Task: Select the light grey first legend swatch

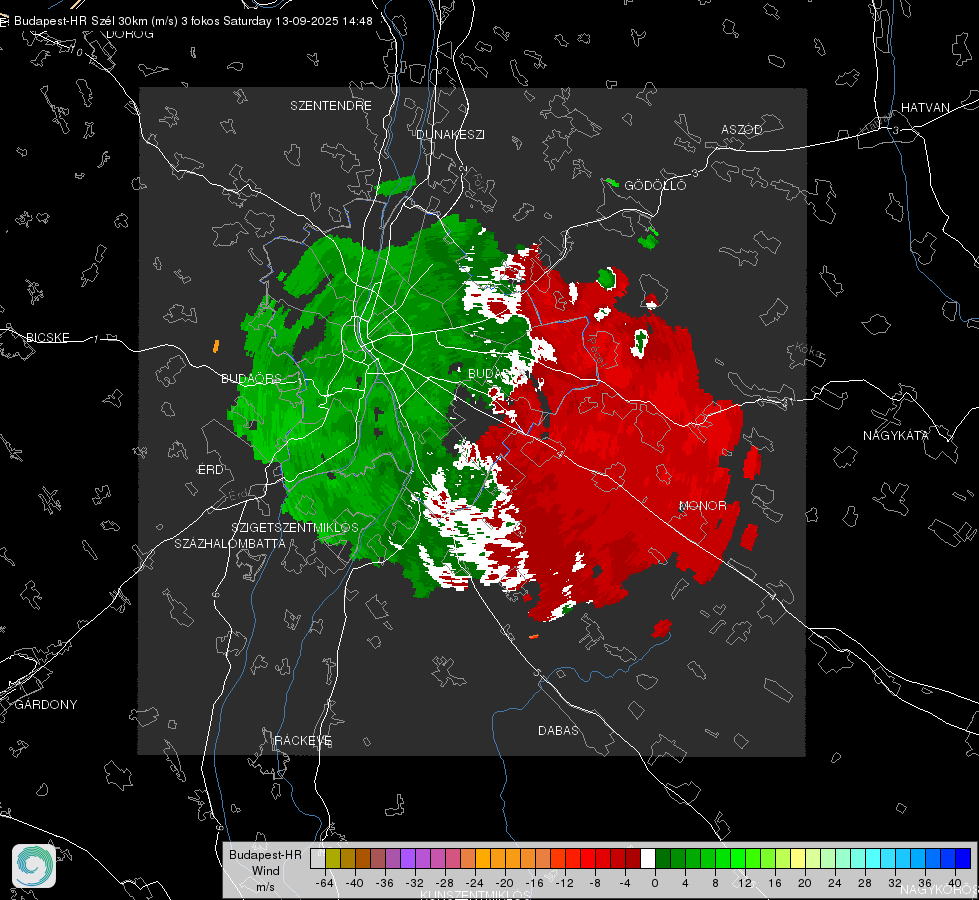Action: tap(318, 858)
